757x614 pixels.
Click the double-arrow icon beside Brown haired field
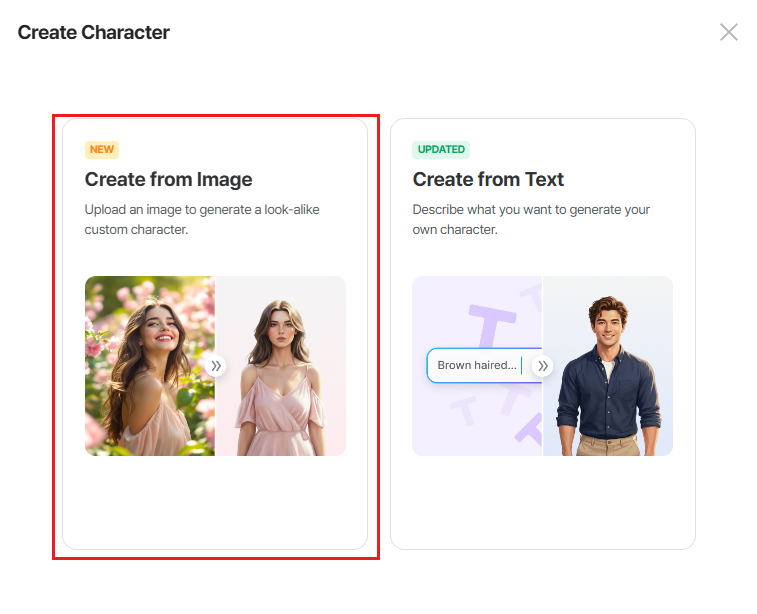(543, 366)
